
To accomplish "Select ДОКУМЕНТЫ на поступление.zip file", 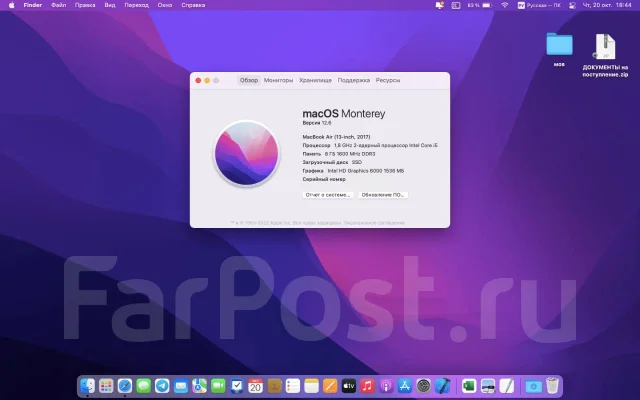I will click(x=605, y=56).
